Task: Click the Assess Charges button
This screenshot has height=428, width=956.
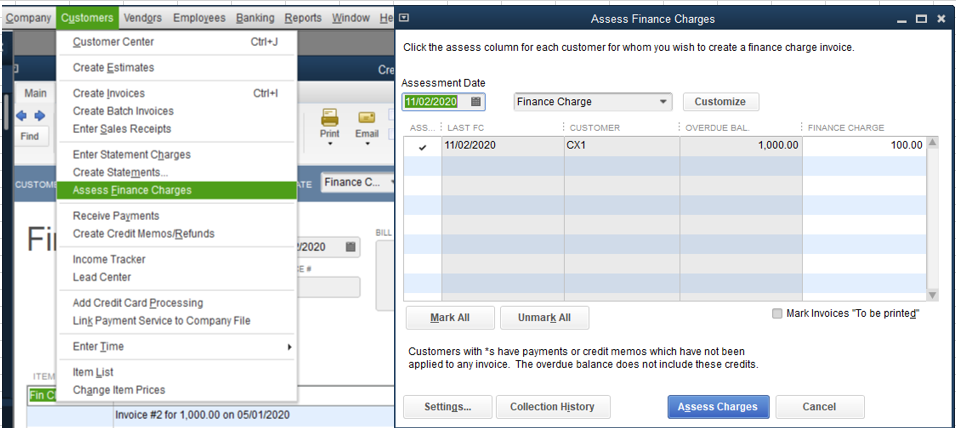Action: (x=718, y=407)
